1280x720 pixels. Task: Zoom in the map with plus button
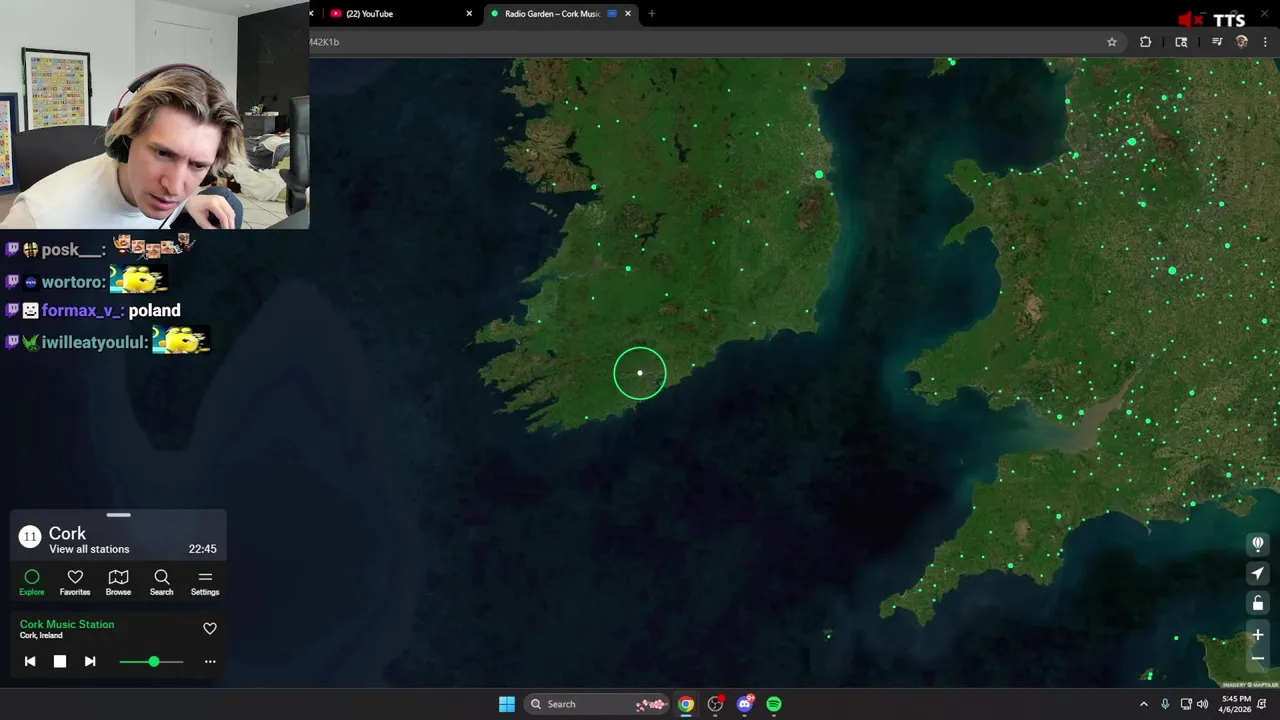click(x=1258, y=635)
